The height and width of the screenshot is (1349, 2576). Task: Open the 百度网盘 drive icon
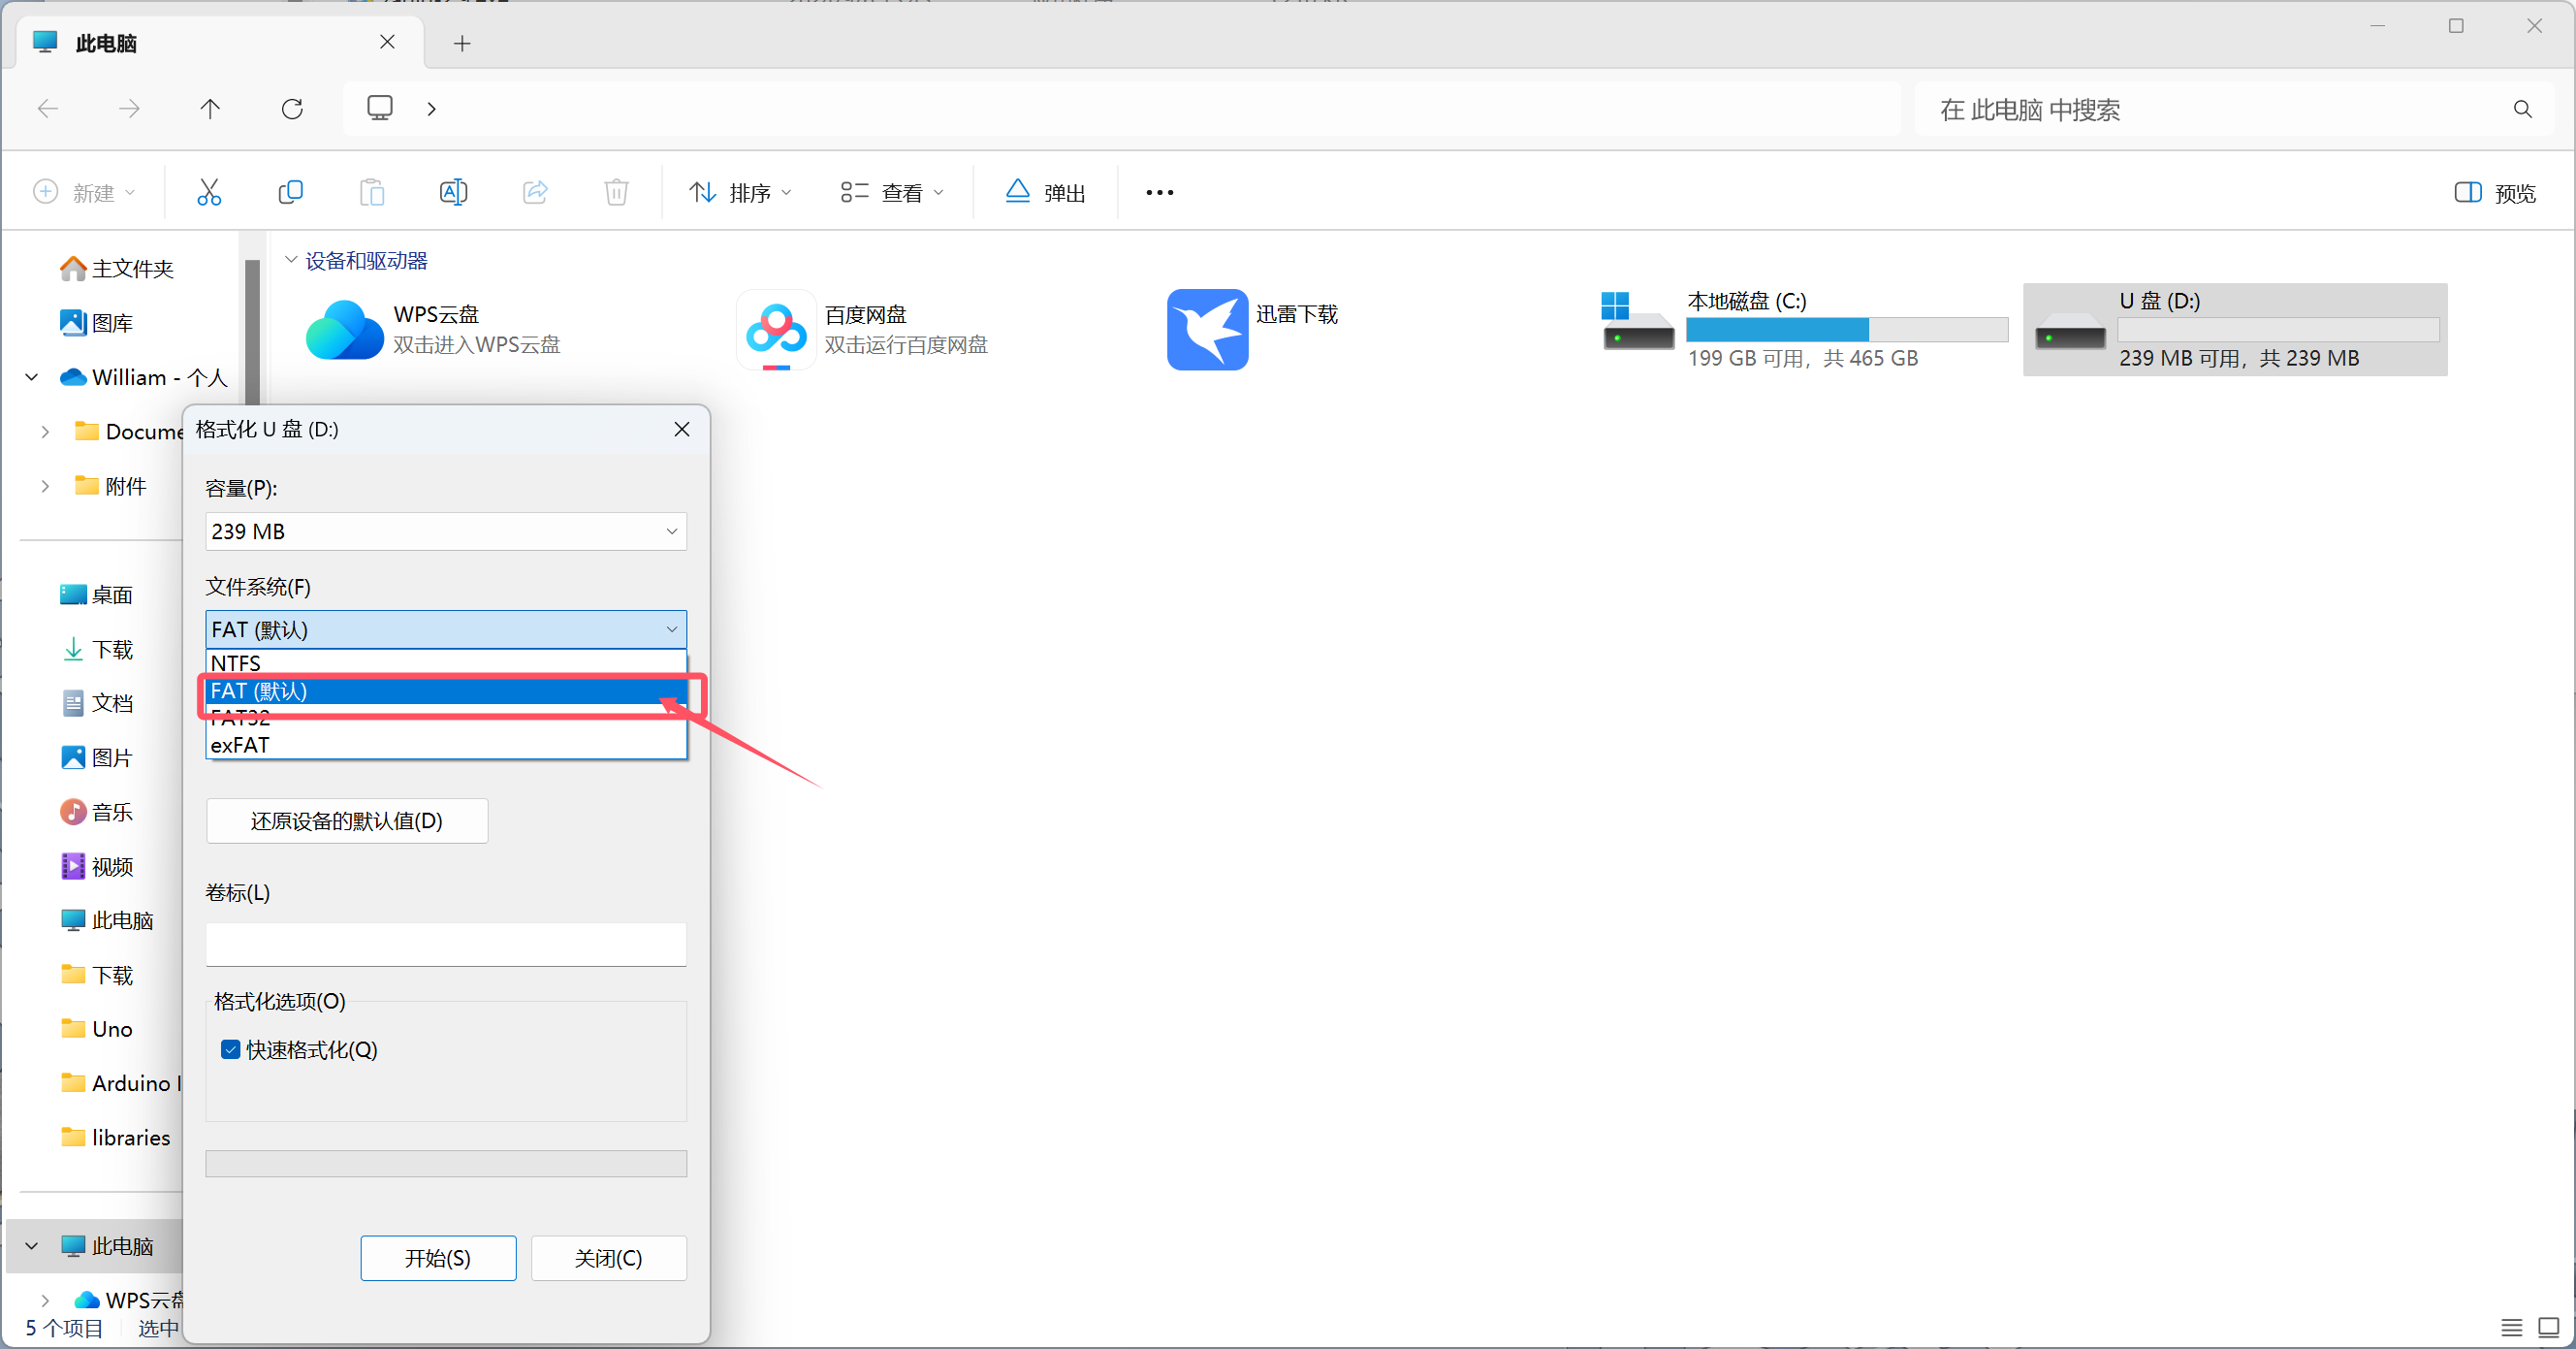[x=776, y=330]
